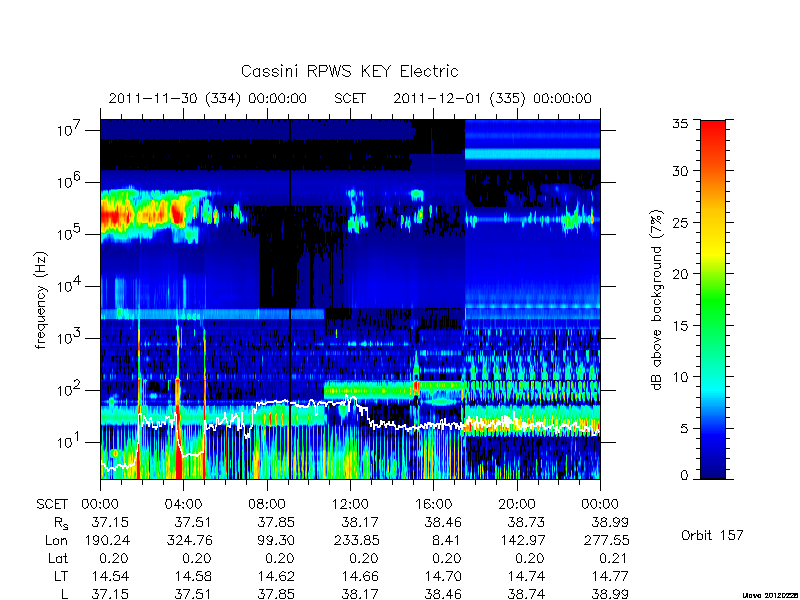Click the longitude value 142.97
The height and width of the screenshot is (600, 800).
pyautogui.click(x=522, y=540)
